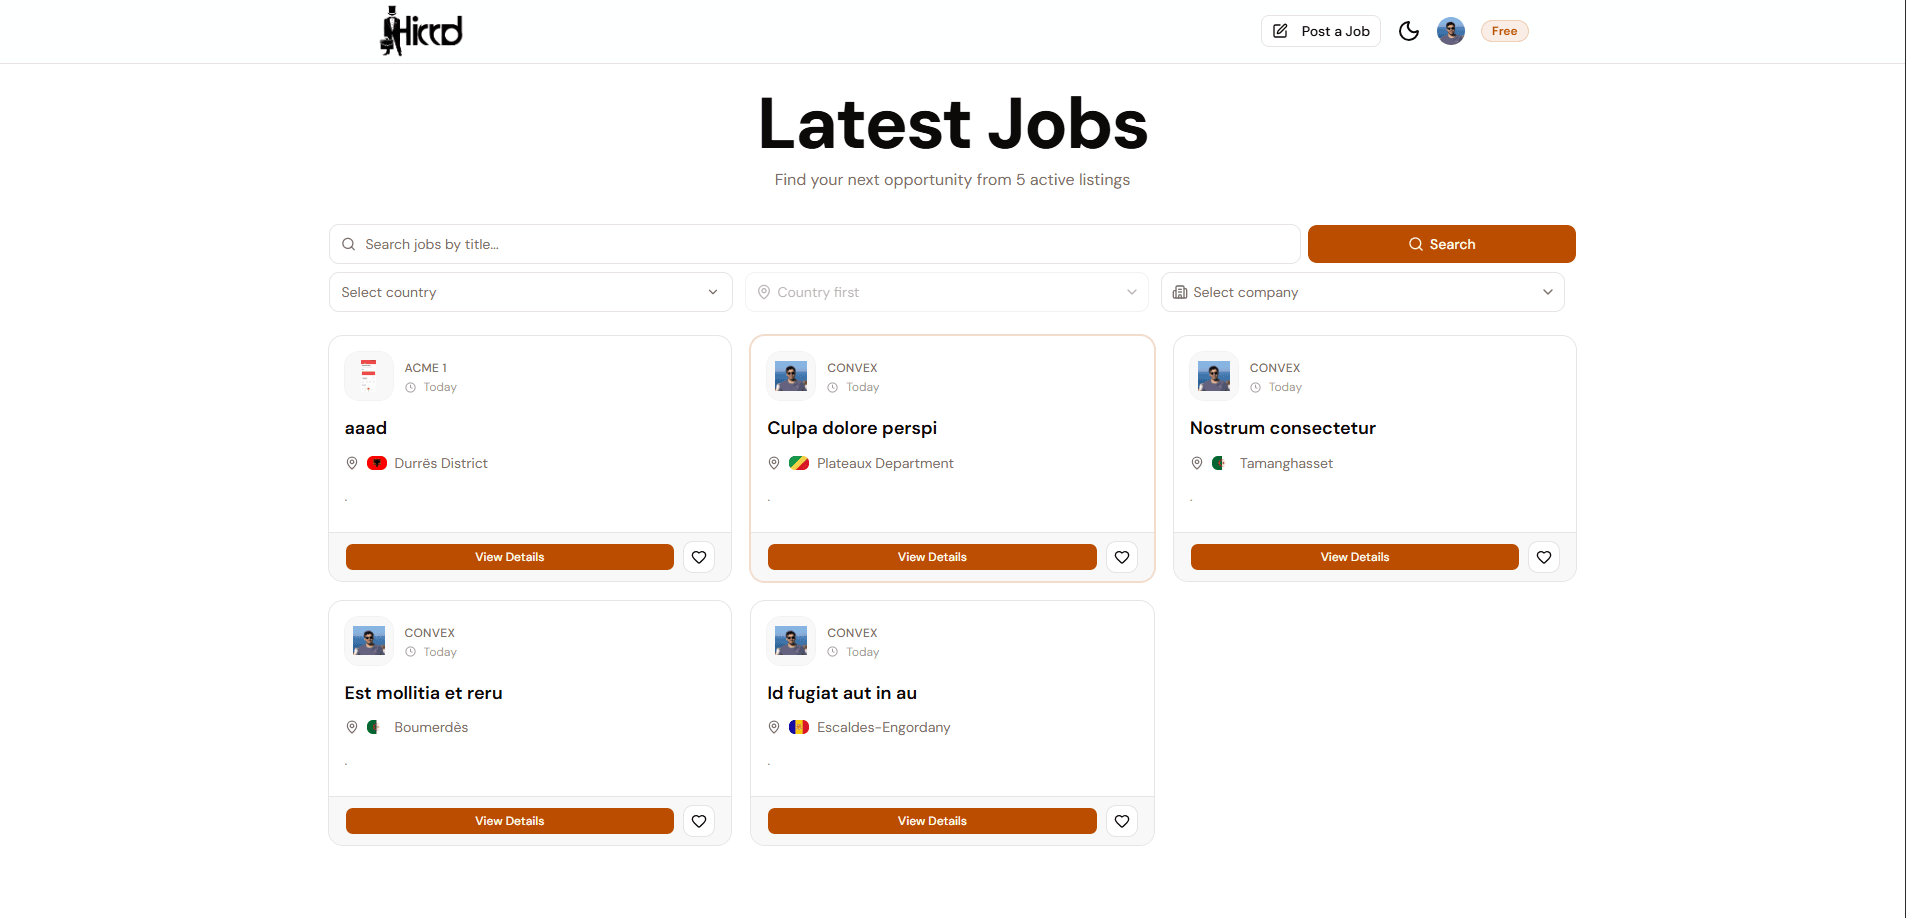Viewport: 1906px width, 918px height.
Task: Click the orange Search button
Action: 1441,244
